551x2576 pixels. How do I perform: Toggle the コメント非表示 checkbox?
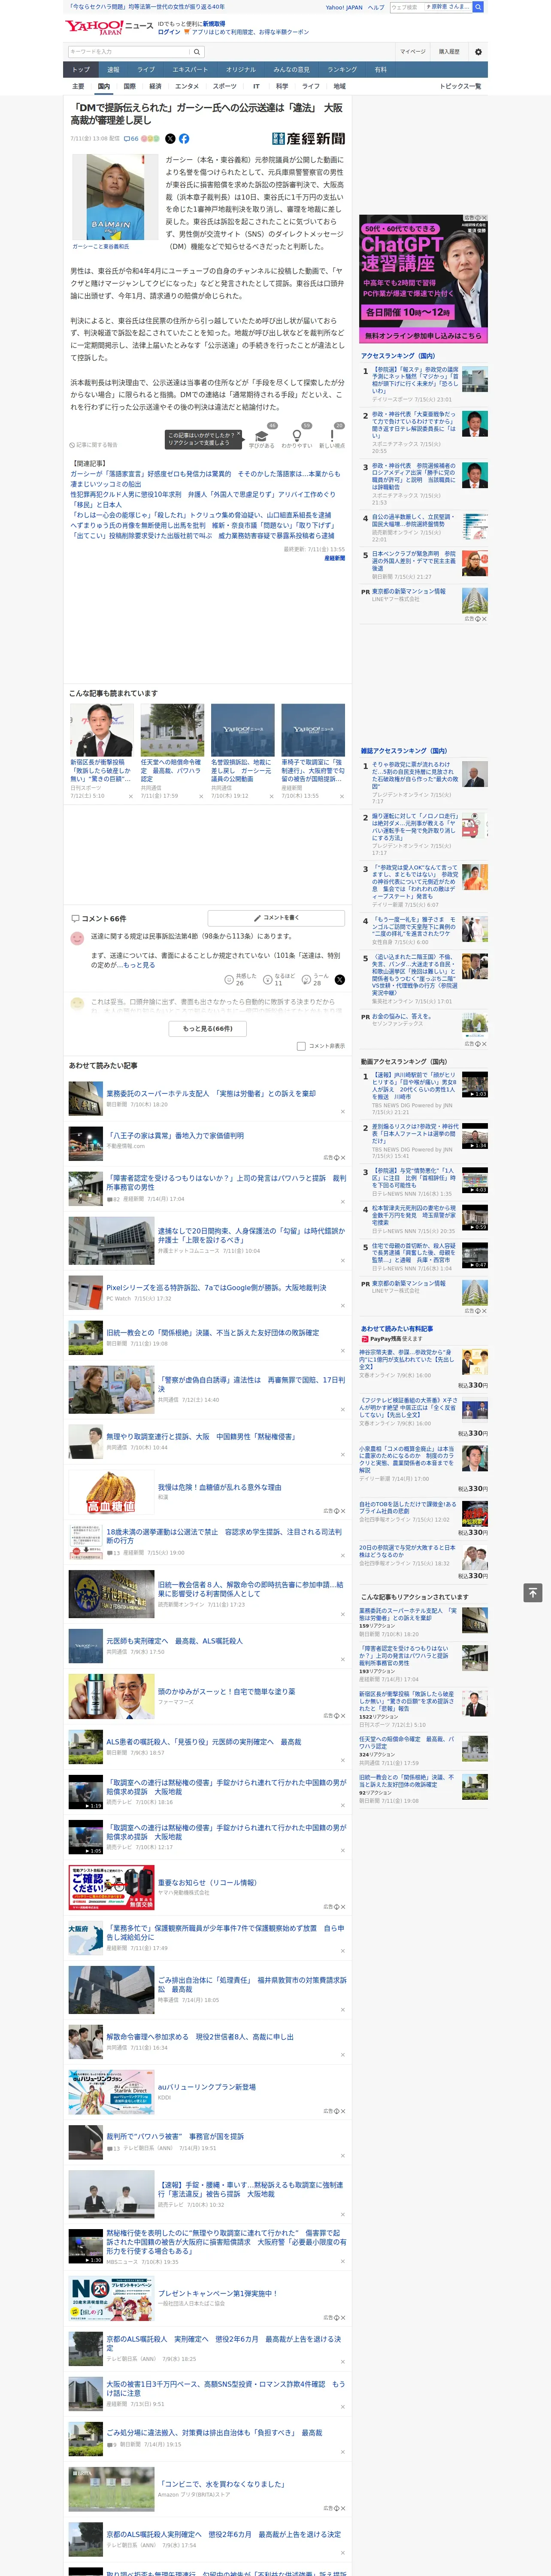click(301, 1046)
